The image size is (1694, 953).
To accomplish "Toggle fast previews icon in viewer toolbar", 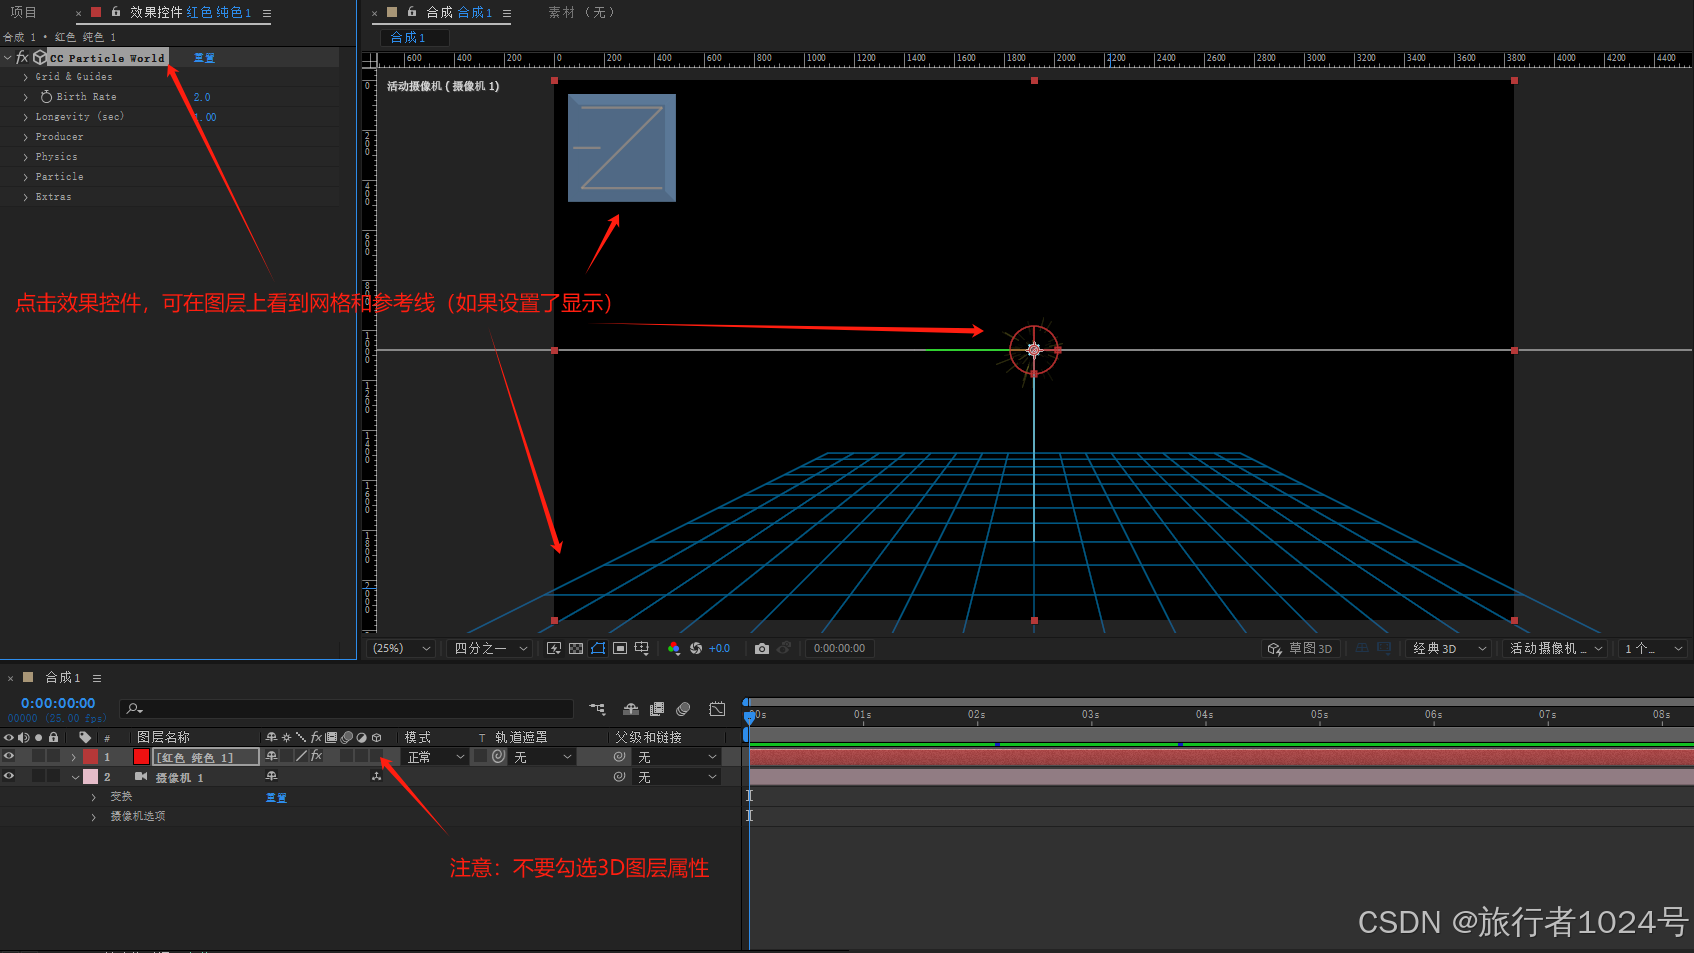I will [x=554, y=648].
